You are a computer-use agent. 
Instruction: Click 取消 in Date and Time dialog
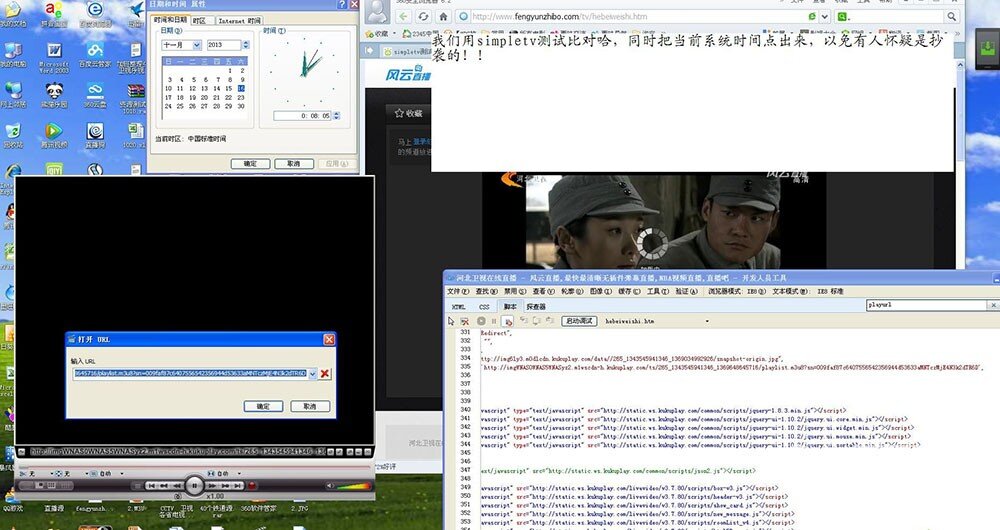point(293,164)
